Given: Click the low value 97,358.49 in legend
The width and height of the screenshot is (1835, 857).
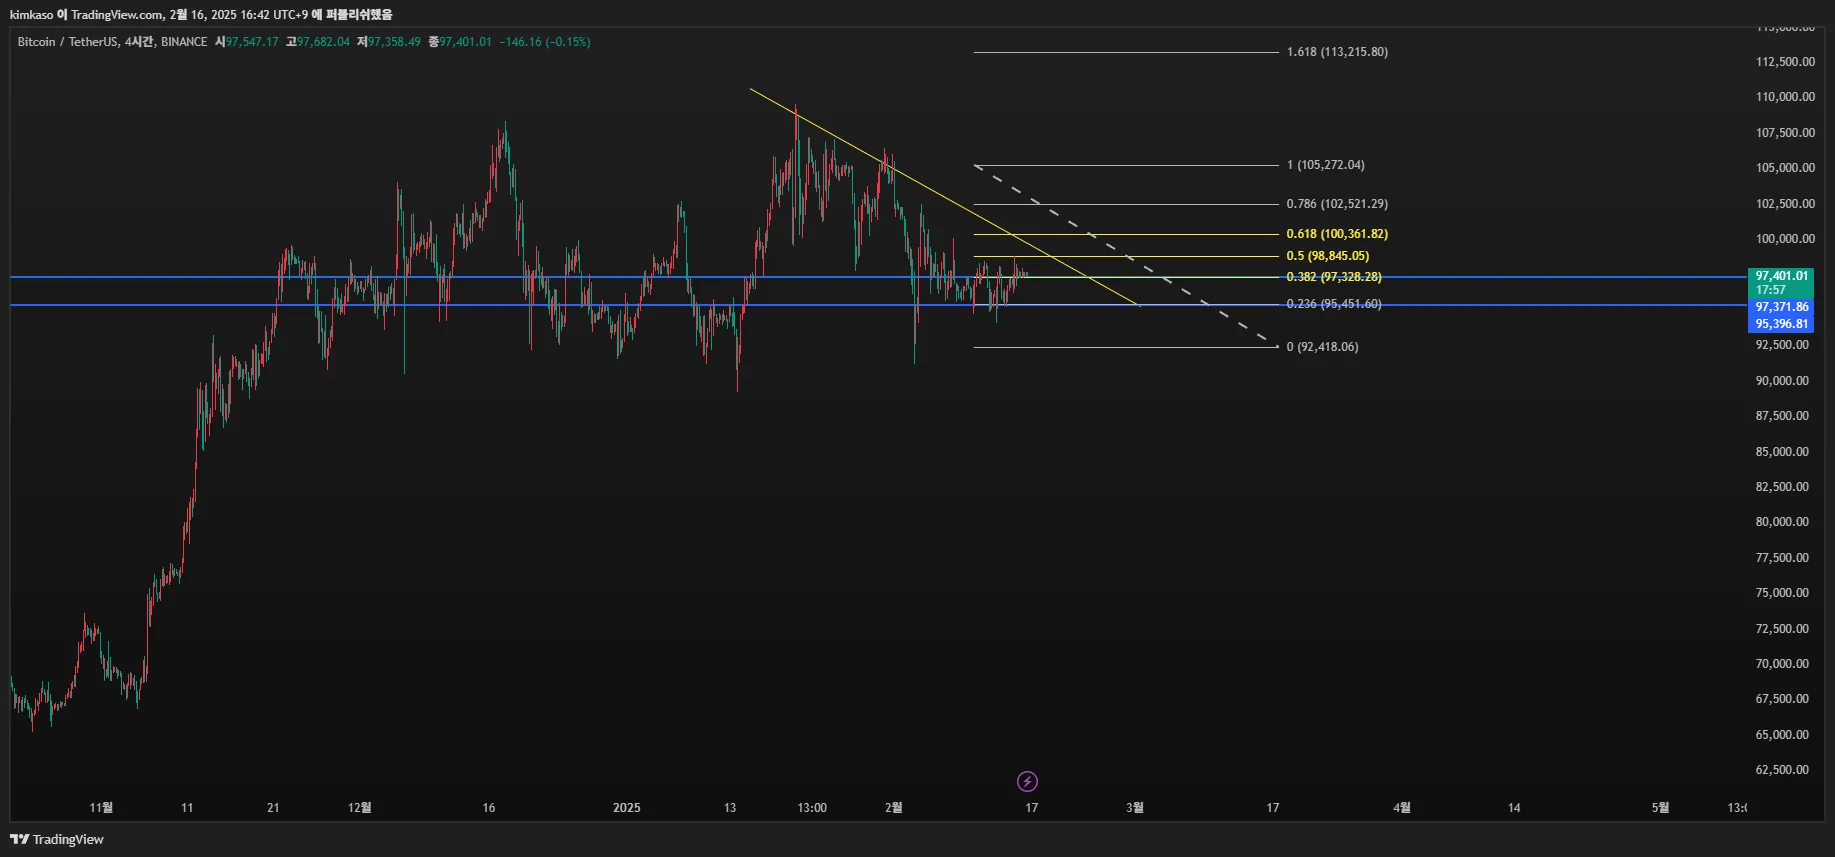Looking at the screenshot, I should click(394, 42).
